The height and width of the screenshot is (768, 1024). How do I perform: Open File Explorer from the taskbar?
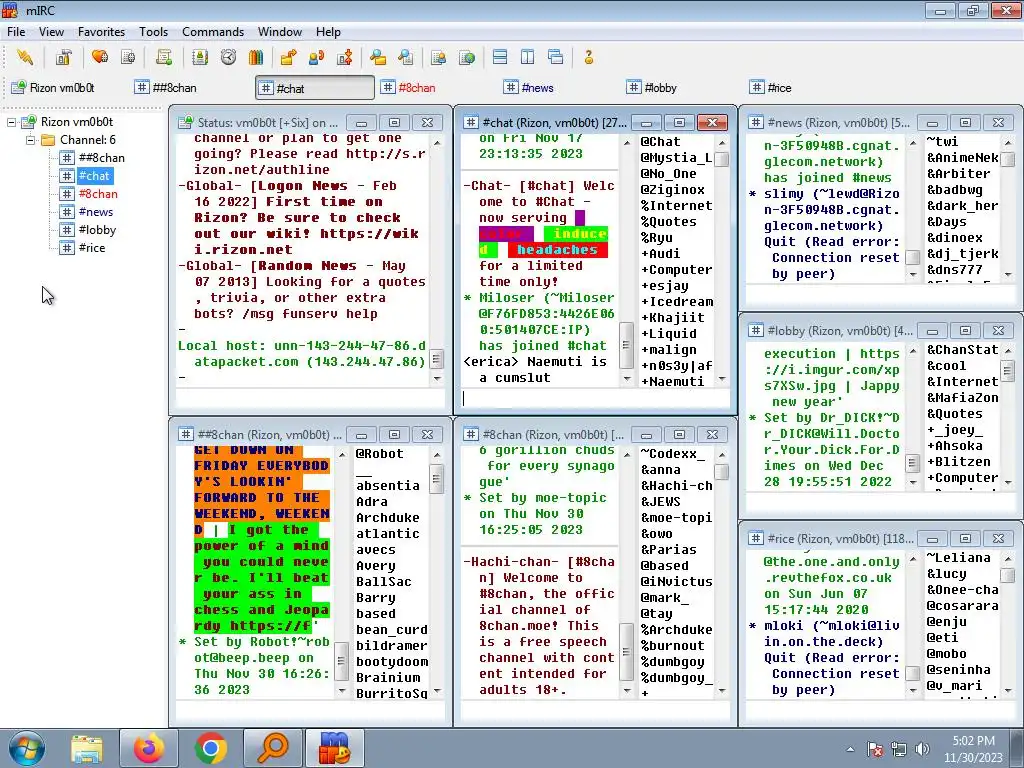click(x=87, y=748)
